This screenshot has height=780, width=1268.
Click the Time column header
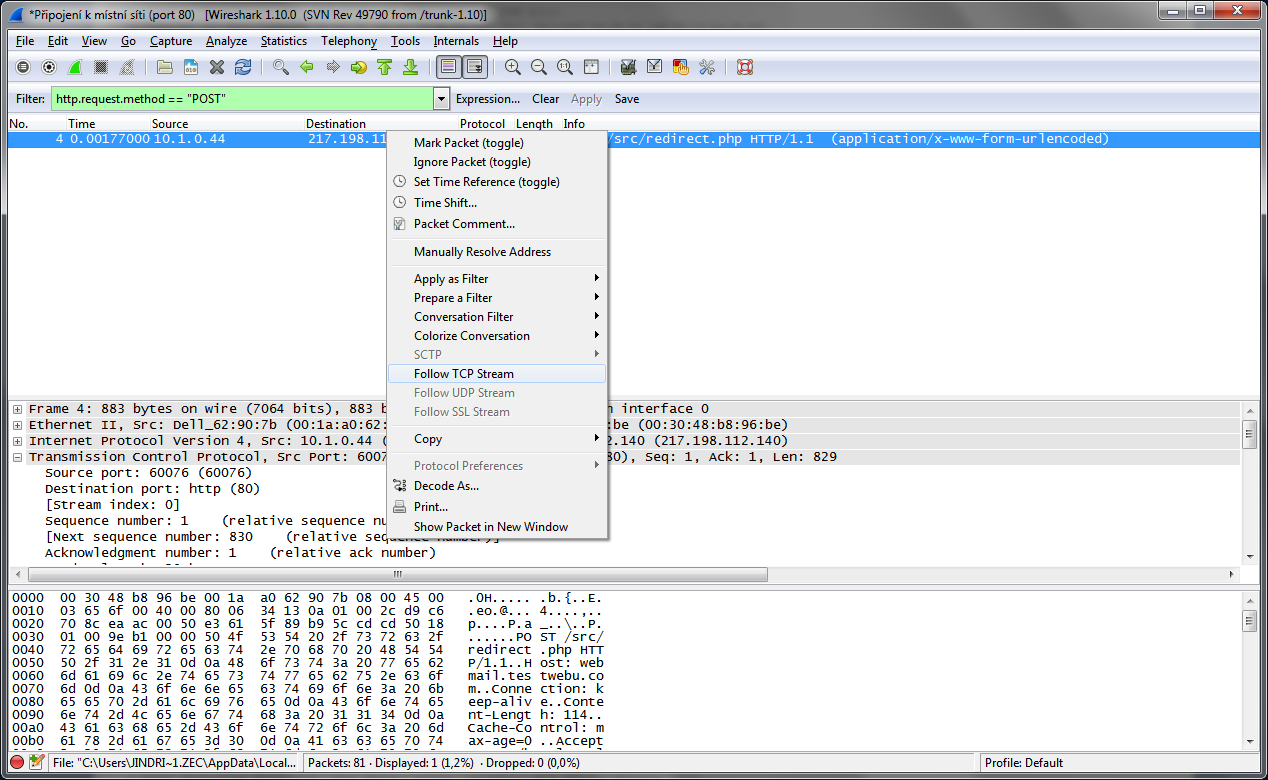pos(82,124)
